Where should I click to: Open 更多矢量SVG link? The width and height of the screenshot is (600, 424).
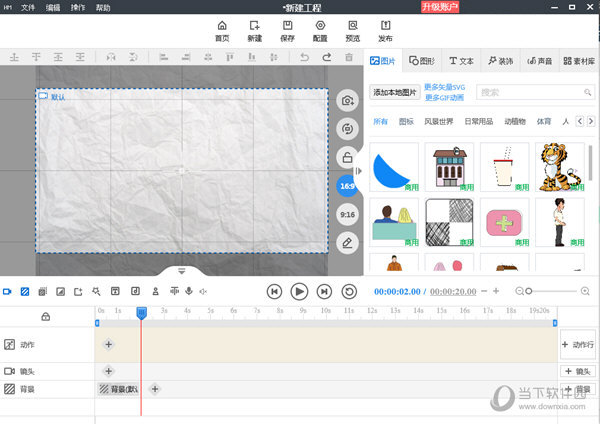pyautogui.click(x=445, y=87)
